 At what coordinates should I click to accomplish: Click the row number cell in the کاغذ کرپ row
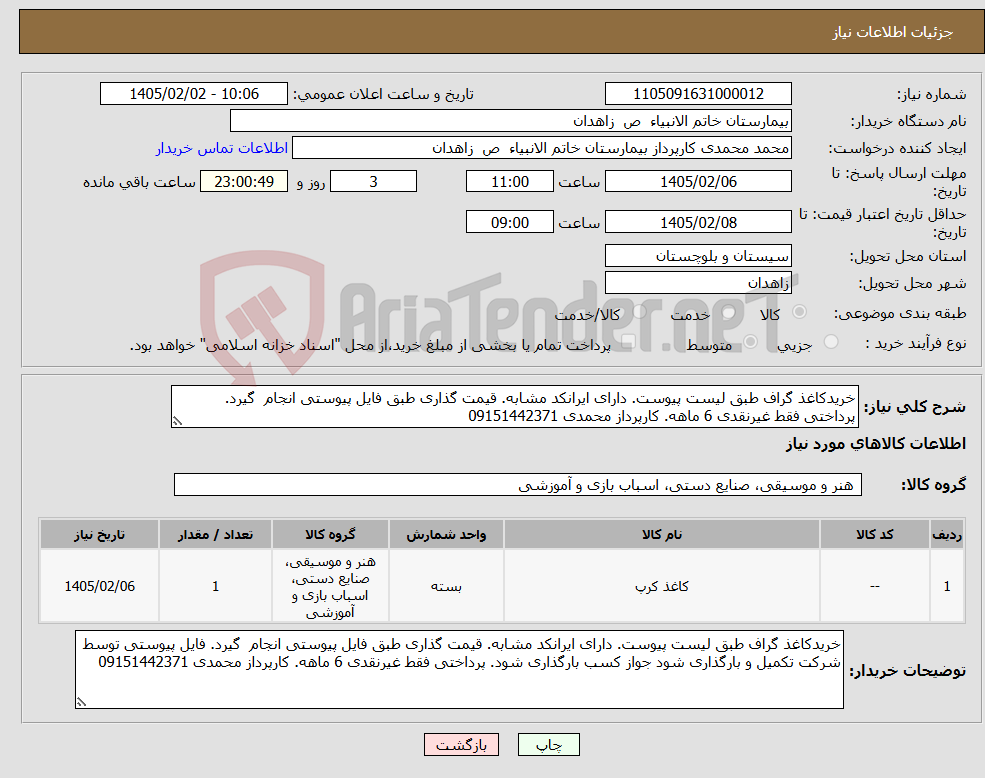[x=947, y=586]
